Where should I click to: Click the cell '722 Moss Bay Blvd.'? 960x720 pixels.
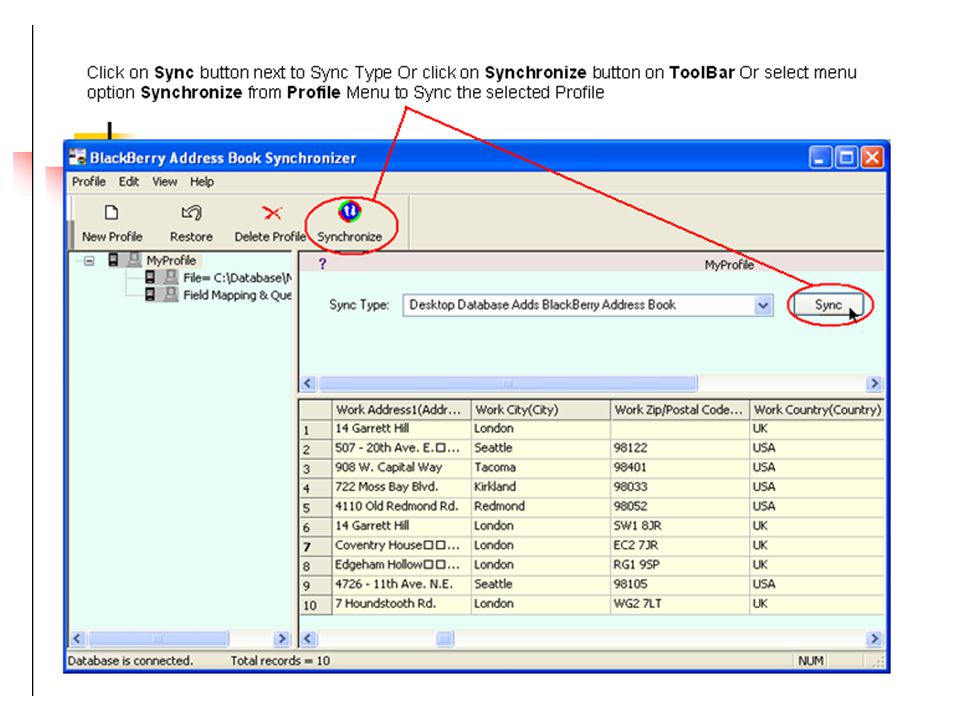click(x=401, y=487)
